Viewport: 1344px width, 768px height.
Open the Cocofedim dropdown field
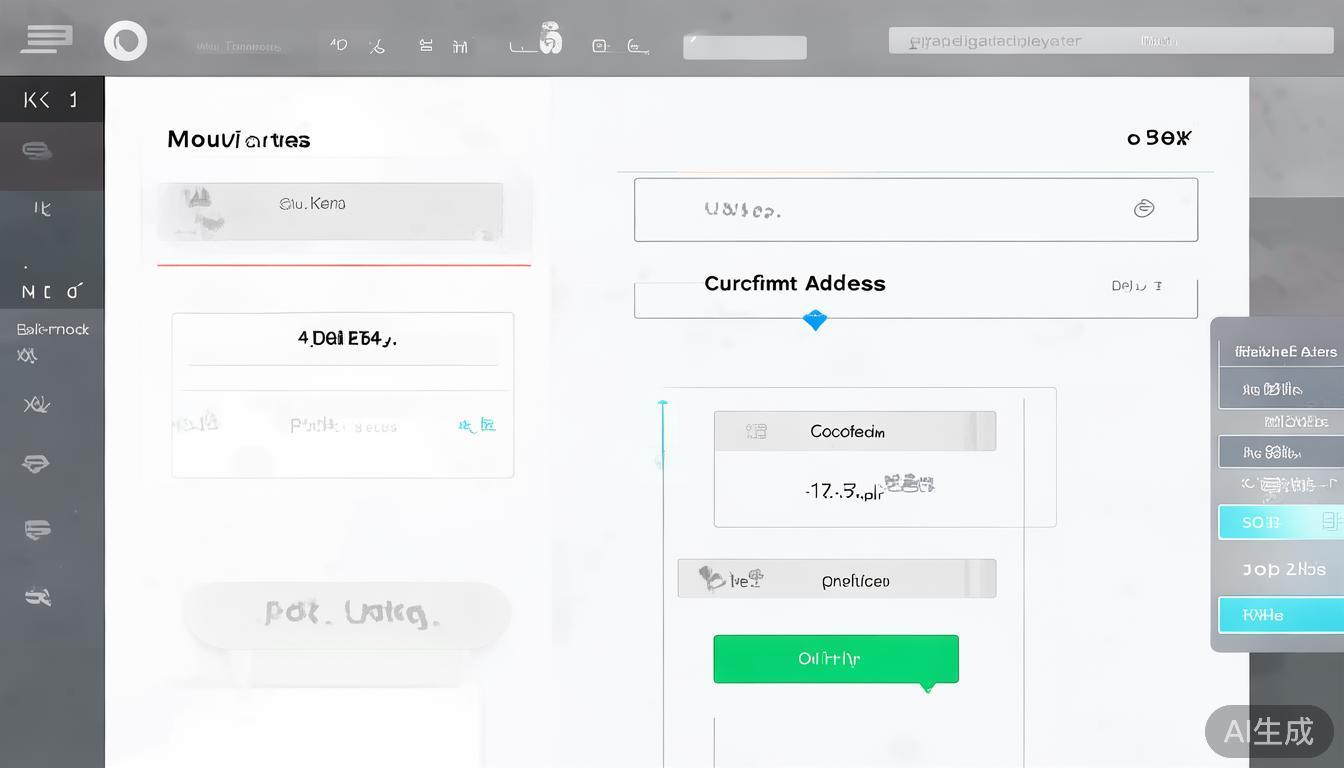coord(855,431)
